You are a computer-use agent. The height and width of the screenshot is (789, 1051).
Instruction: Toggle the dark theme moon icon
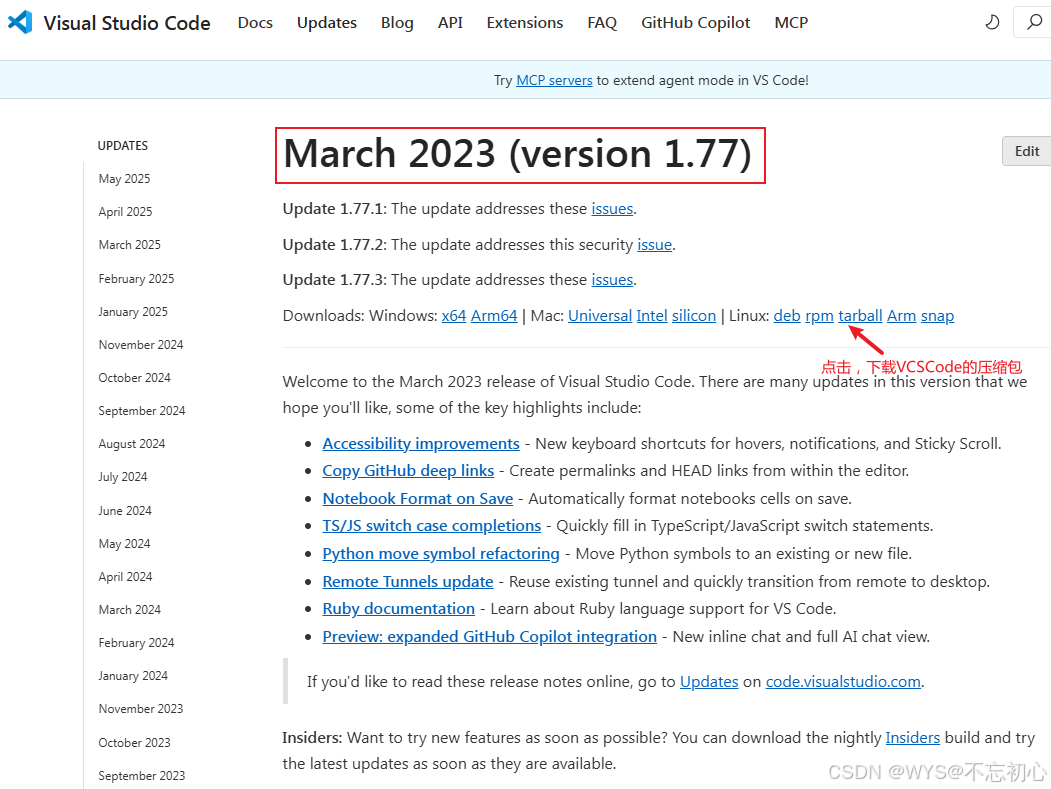click(x=992, y=22)
